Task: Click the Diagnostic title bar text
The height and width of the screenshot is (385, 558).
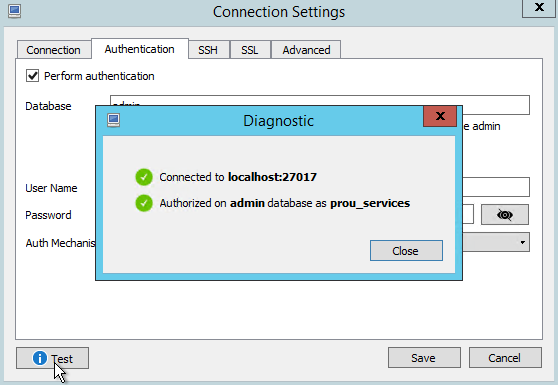Action: click(x=278, y=121)
